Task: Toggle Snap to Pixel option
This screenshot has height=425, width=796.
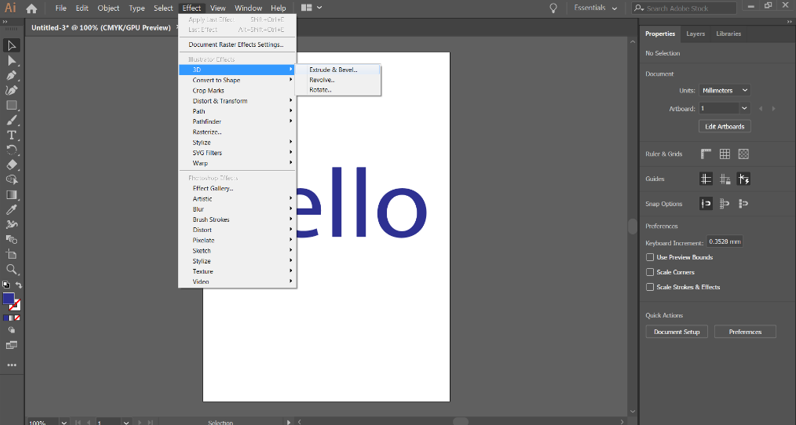Action: (x=743, y=204)
